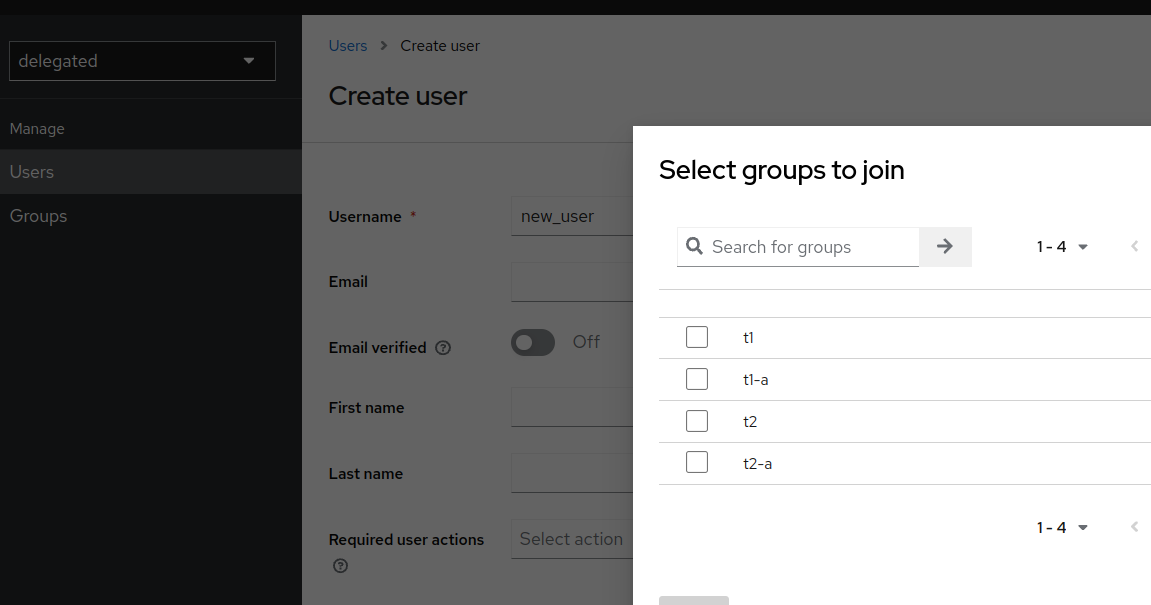The image size is (1151, 605).
Task: Enable the Email verified switch
Action: [532, 342]
